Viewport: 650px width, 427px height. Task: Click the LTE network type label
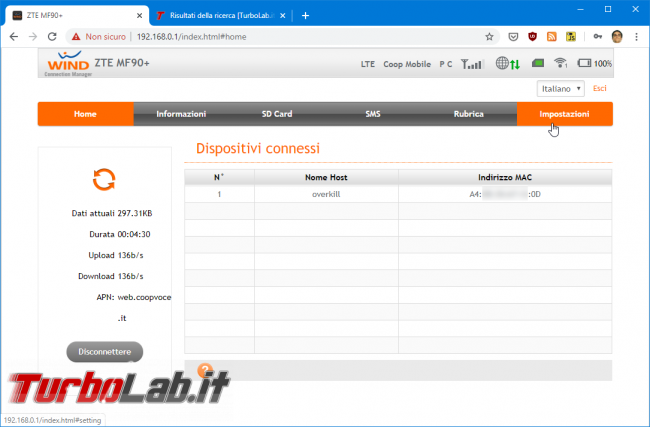[x=368, y=64]
